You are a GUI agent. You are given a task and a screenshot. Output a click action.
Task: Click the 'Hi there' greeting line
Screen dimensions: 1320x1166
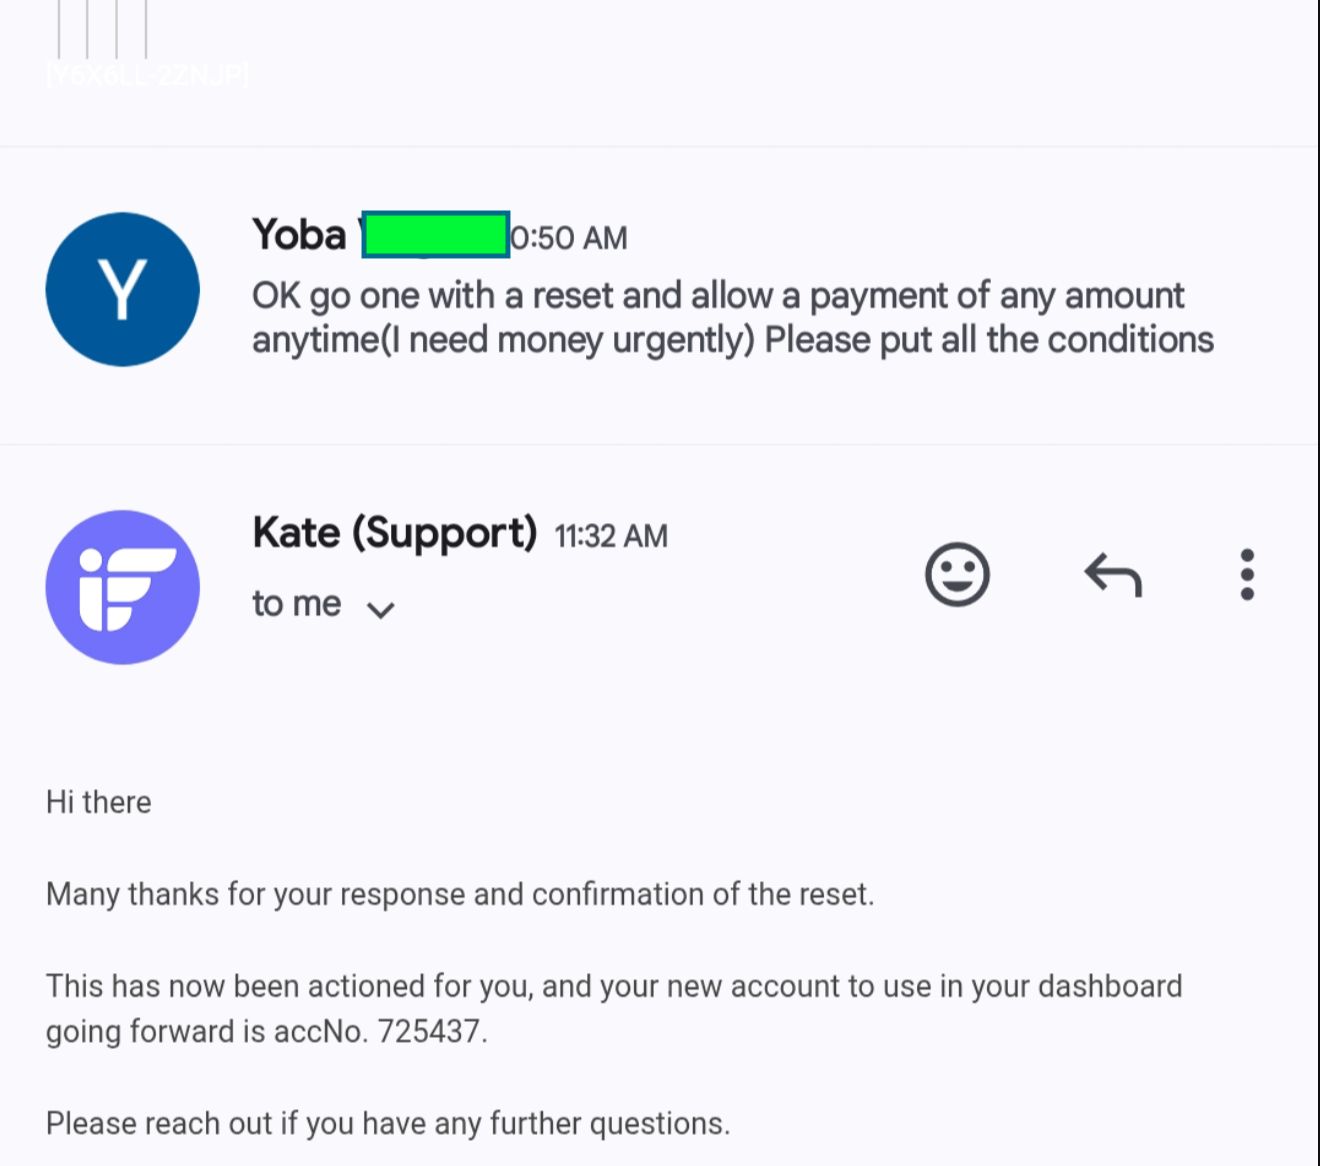pyautogui.click(x=99, y=802)
